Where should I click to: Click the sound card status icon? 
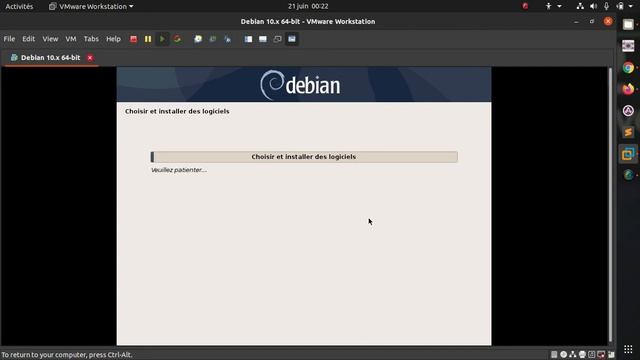(x=591, y=354)
